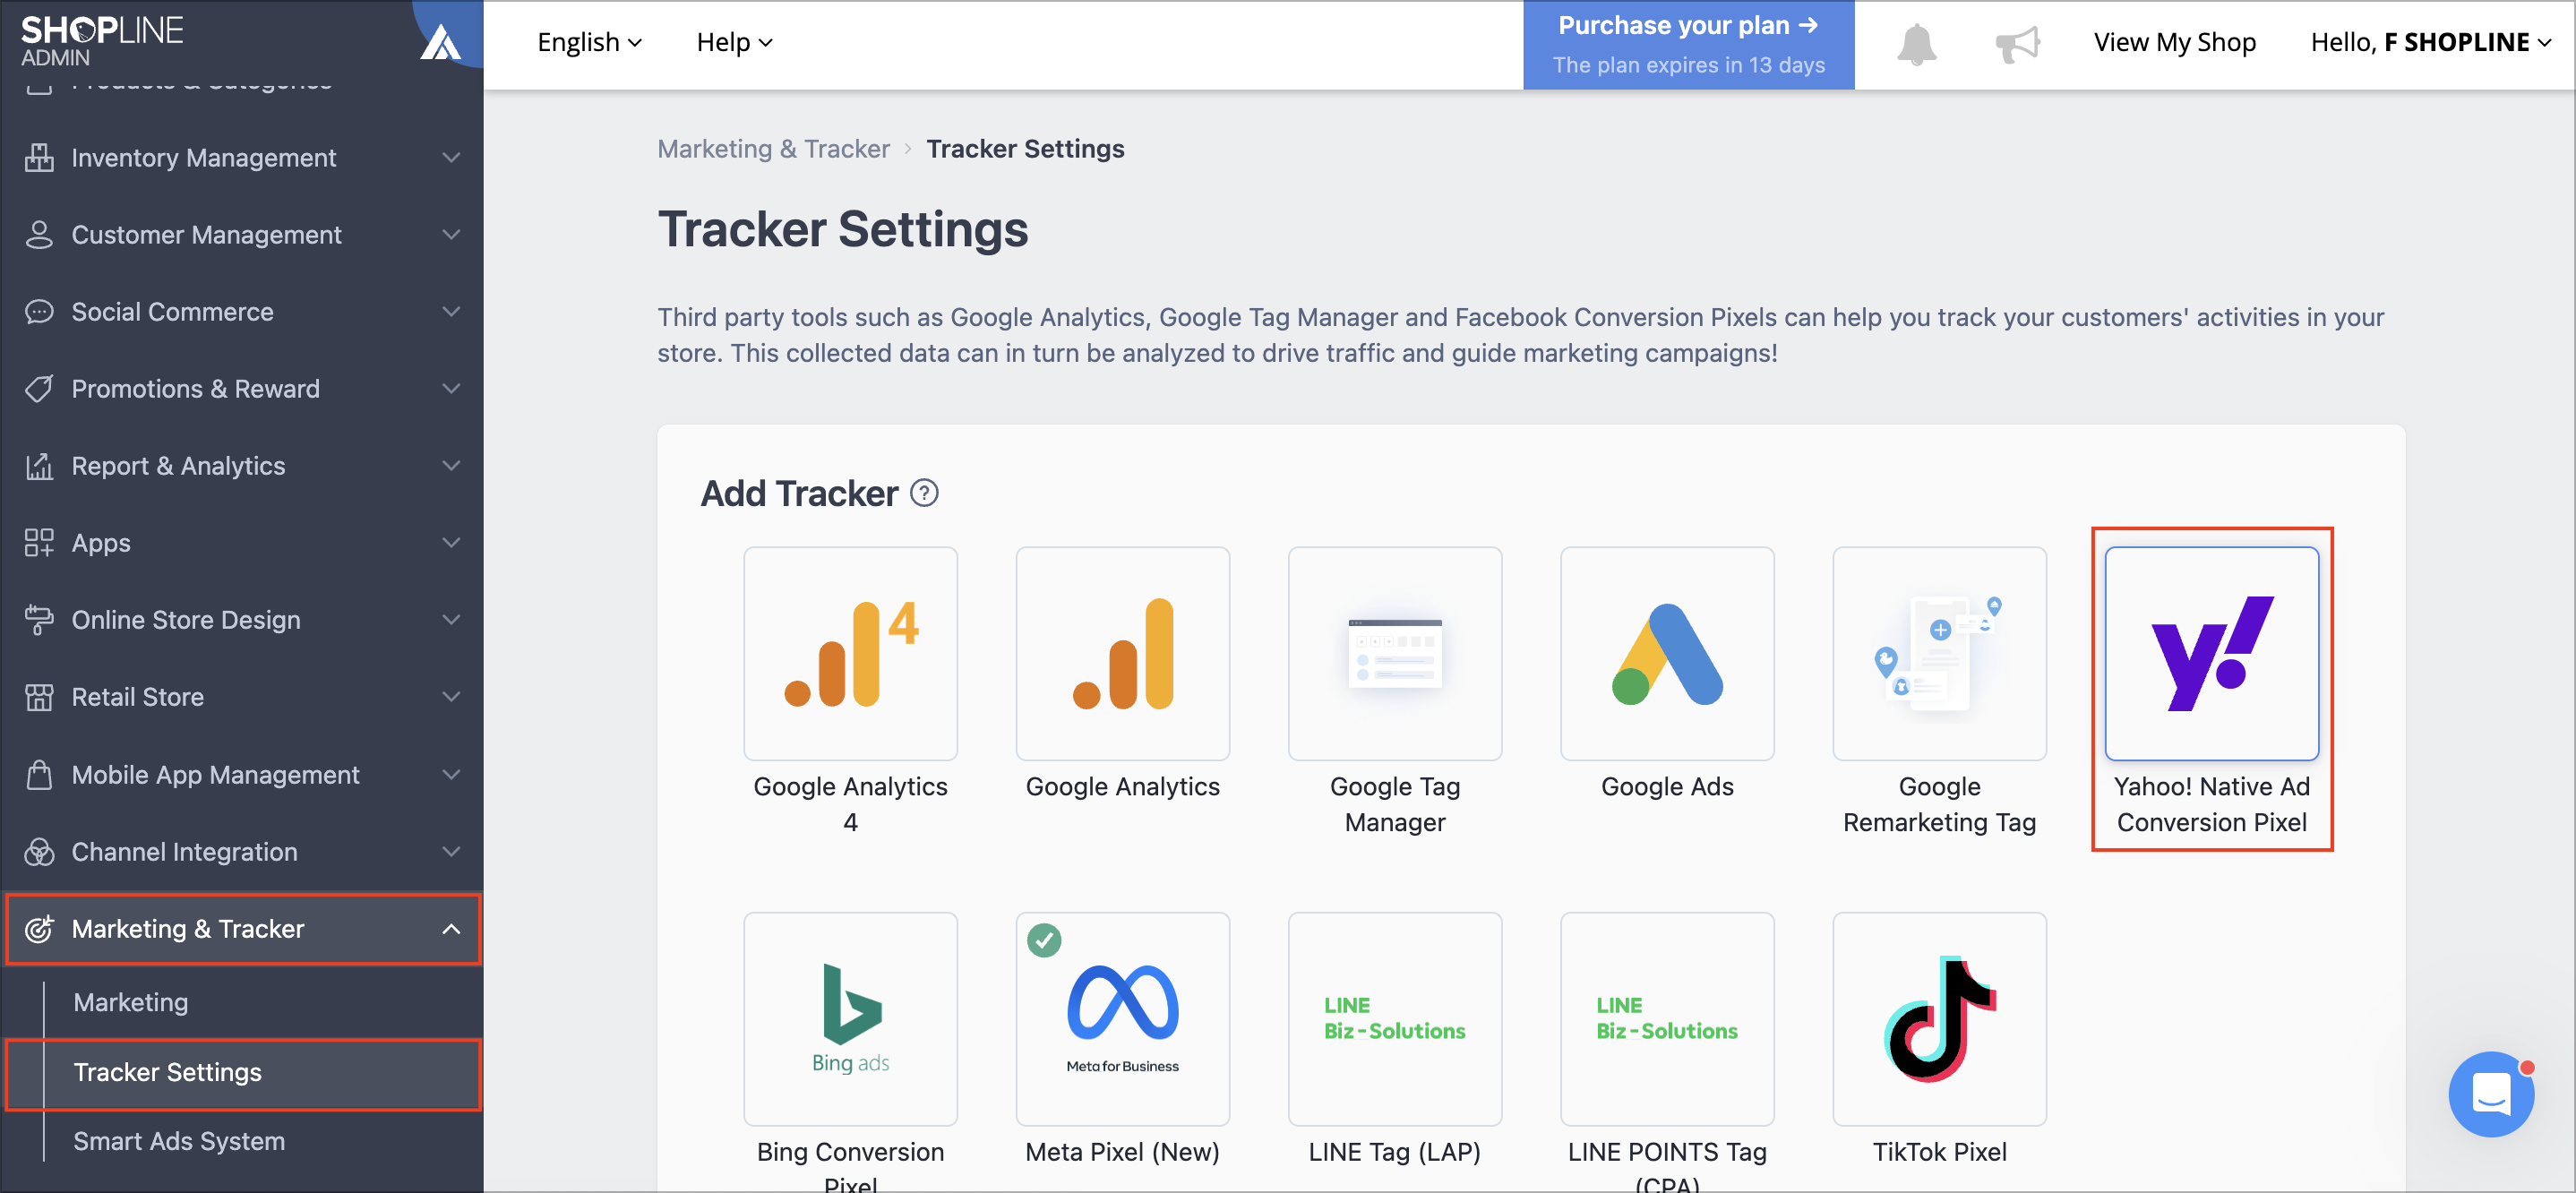Click the Report & Analytics chart icon
This screenshot has width=2576, height=1193.
(39, 465)
